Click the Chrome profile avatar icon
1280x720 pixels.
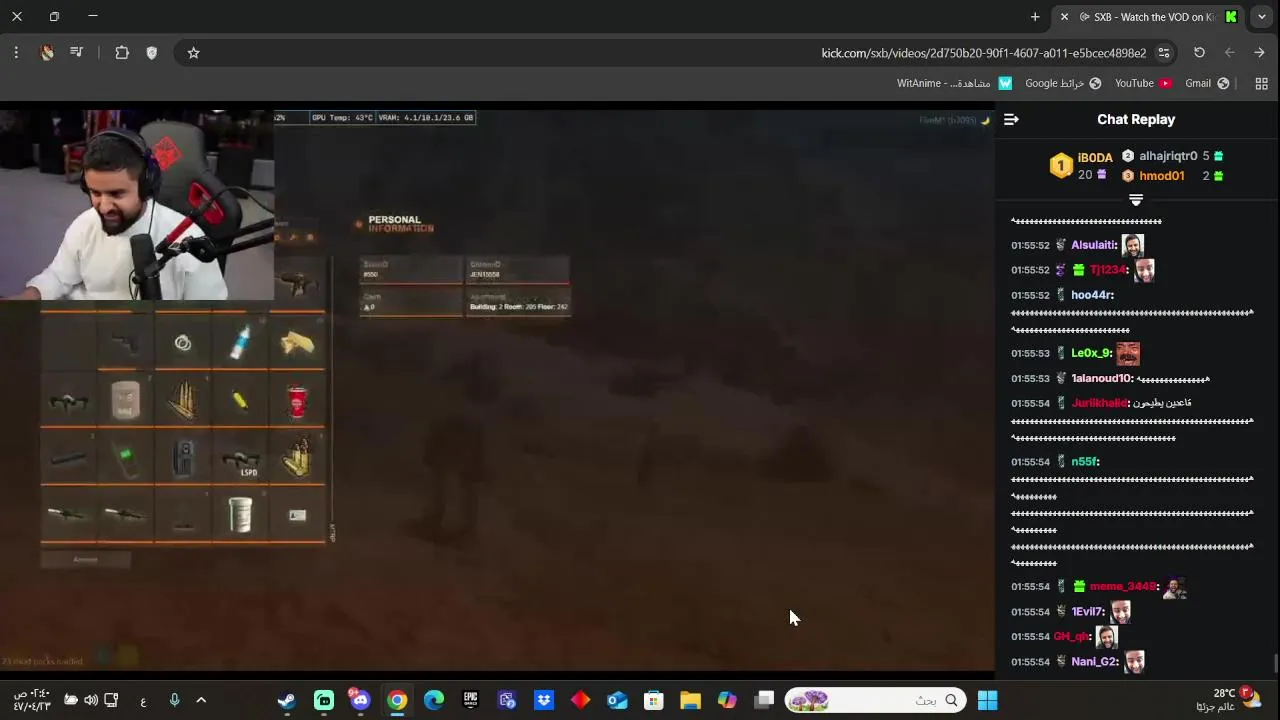[x=47, y=53]
